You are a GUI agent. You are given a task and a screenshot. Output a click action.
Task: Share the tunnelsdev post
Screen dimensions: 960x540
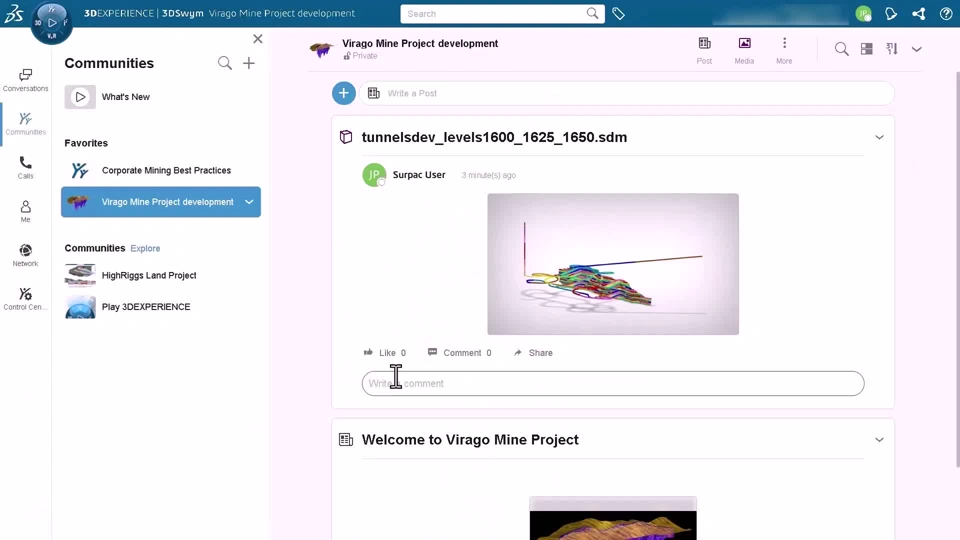point(533,353)
